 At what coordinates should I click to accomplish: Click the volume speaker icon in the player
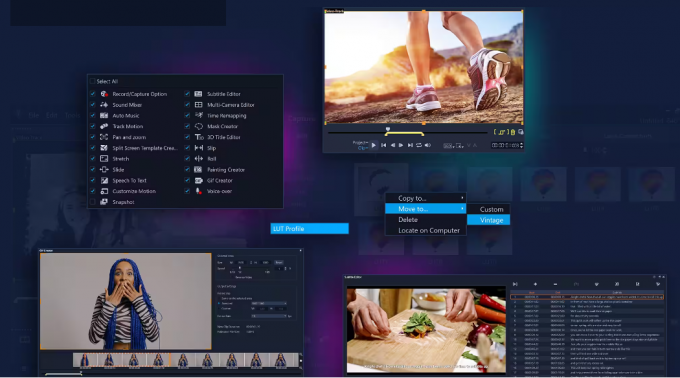coord(428,145)
